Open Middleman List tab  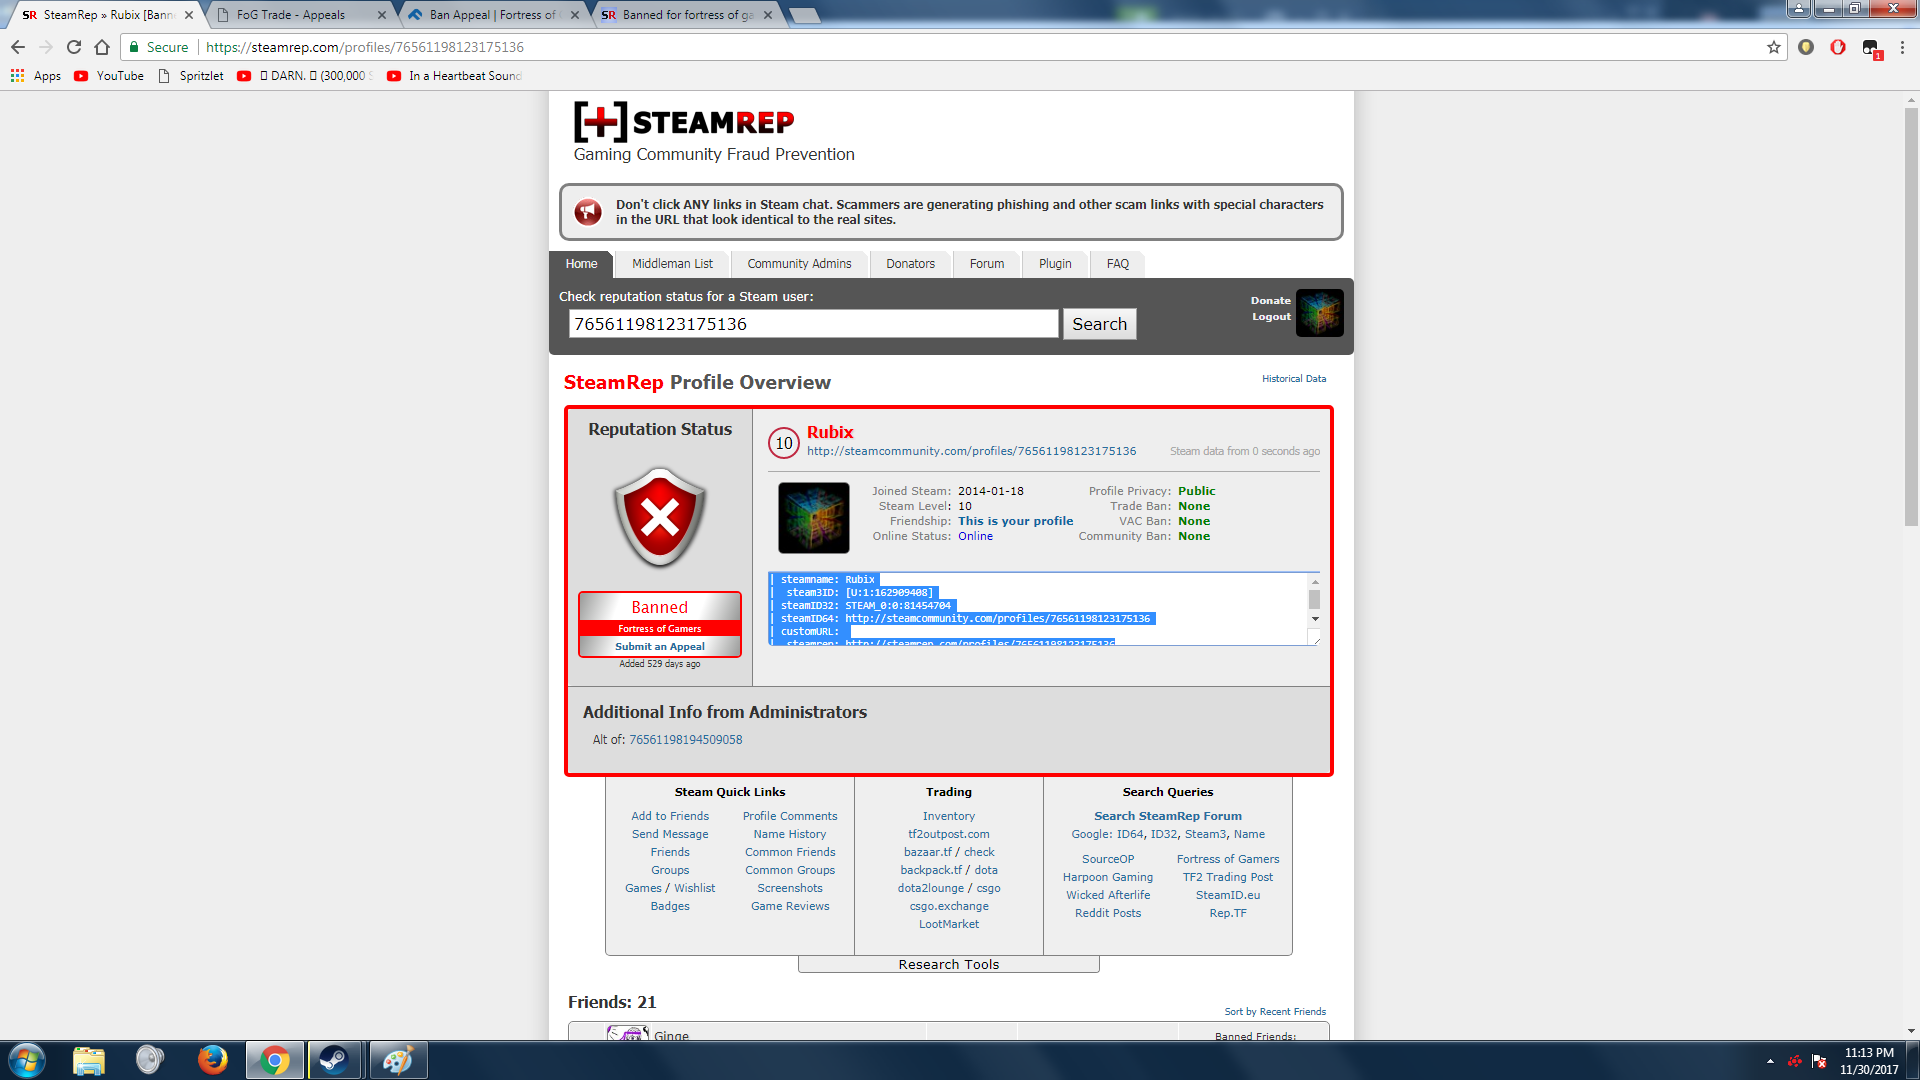click(672, 264)
